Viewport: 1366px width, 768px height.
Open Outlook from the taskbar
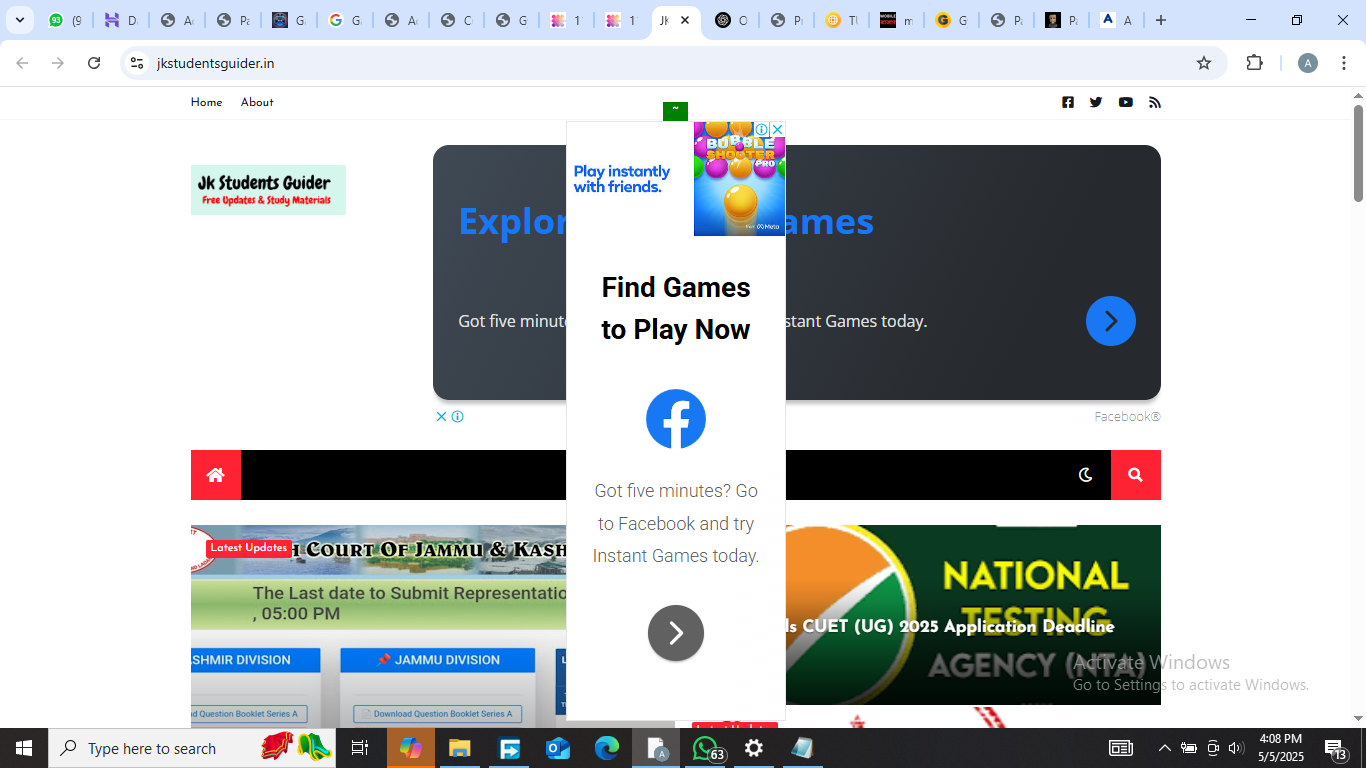coord(558,748)
